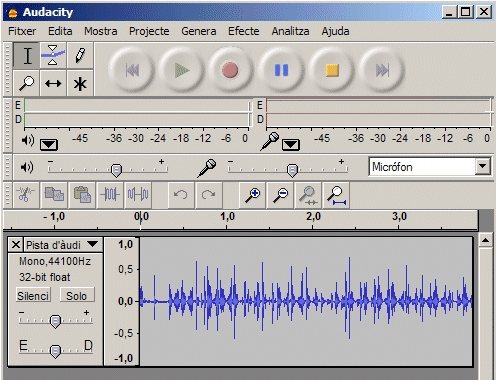The width and height of the screenshot is (496, 380).
Task: Open the input meter dropdown arrow
Action: point(291,145)
